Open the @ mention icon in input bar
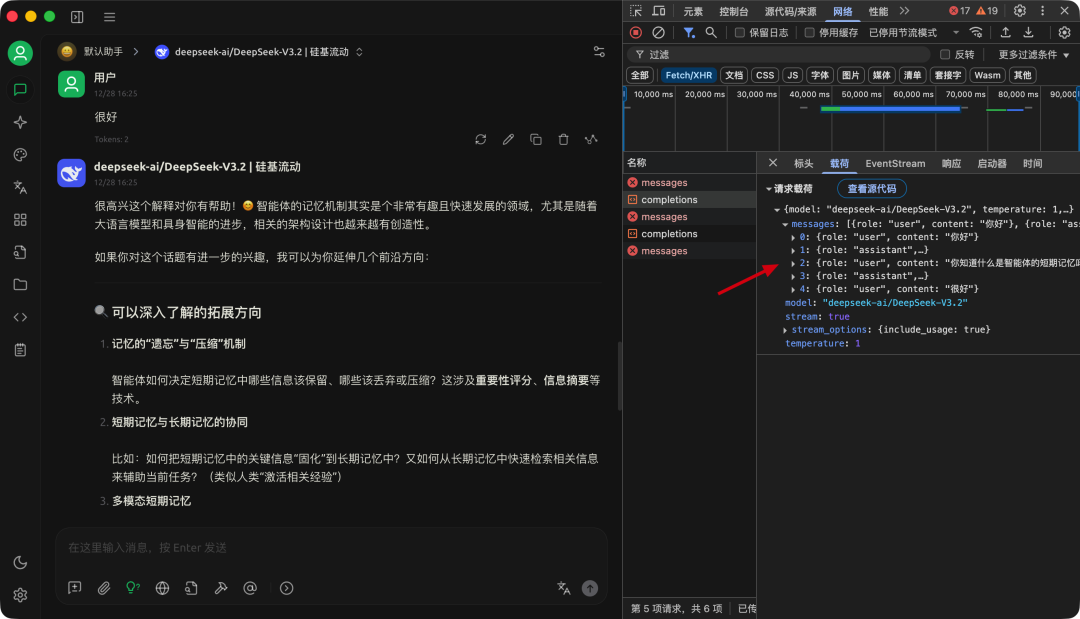Image resolution: width=1080 pixels, height=619 pixels. pos(250,588)
